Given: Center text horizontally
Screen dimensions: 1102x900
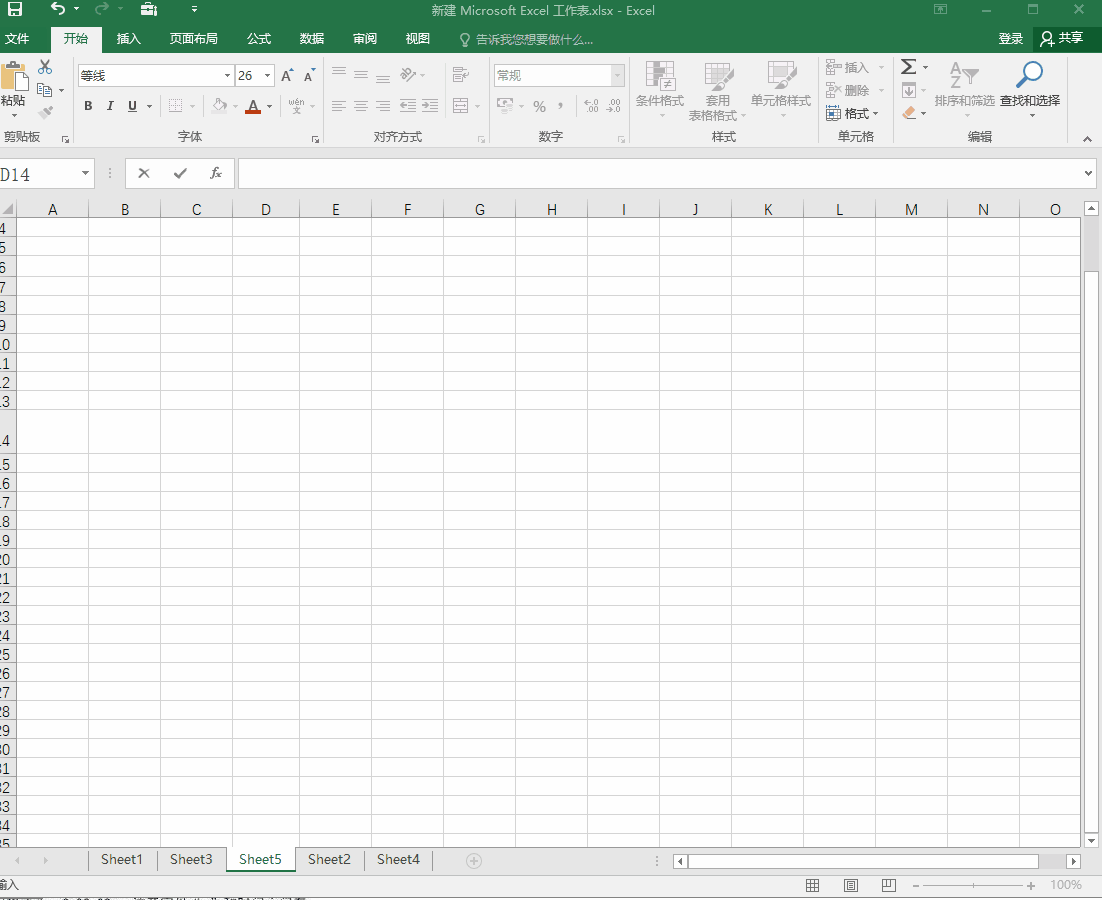Looking at the screenshot, I should click(361, 106).
